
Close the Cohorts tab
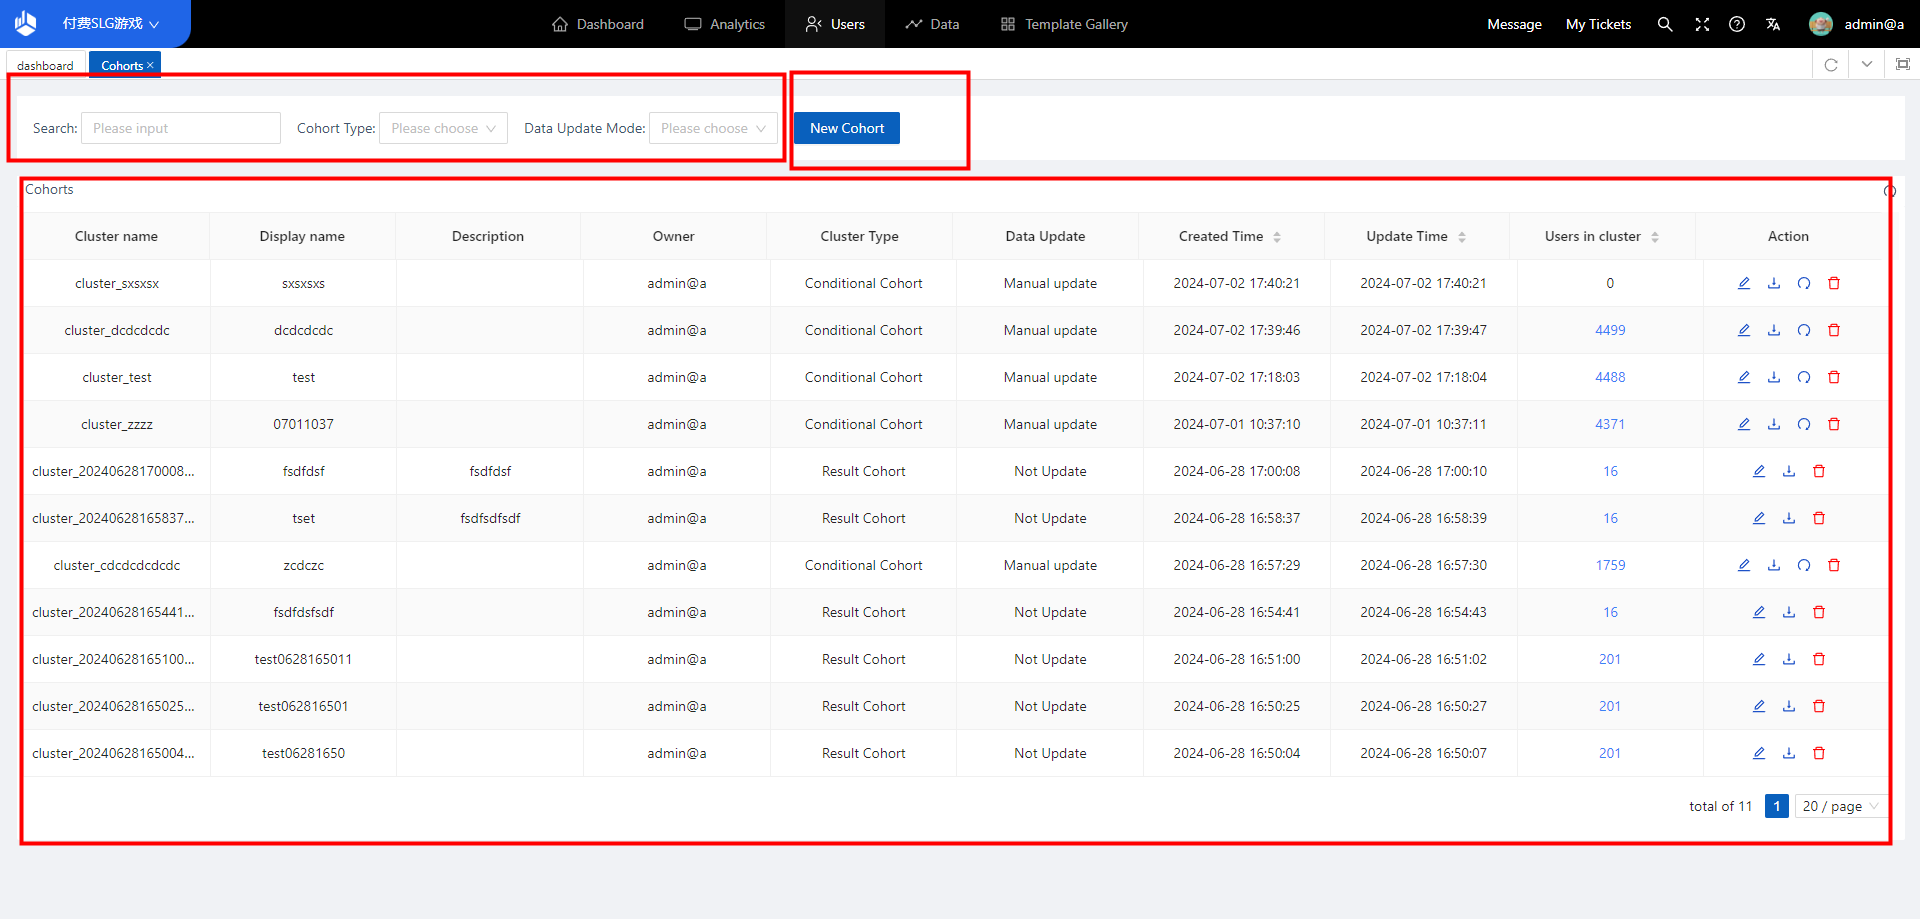coord(150,65)
